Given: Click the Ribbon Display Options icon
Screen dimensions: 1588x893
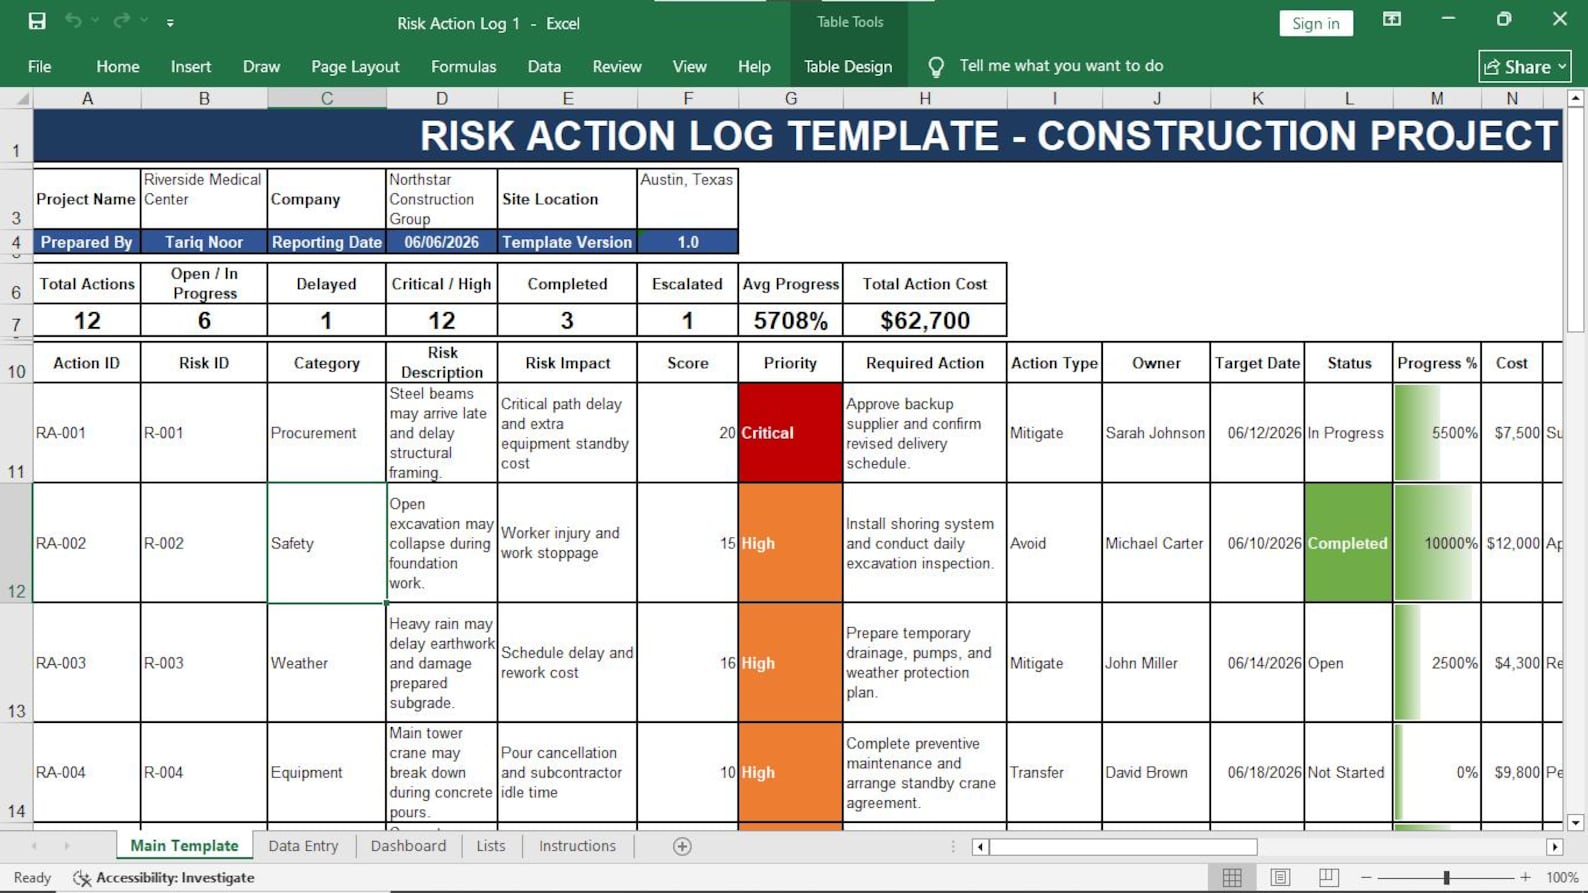Looking at the screenshot, I should 1391,20.
